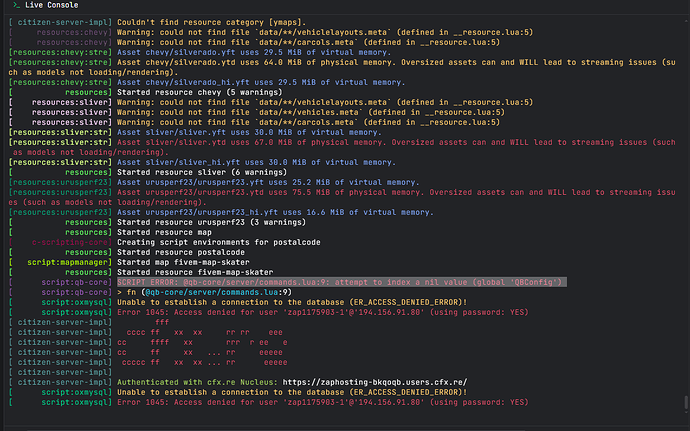Screen dimensions: 690x431
Task: Click first 'Unable to establish a connection' oxmysql line
Action: pos(292,302)
